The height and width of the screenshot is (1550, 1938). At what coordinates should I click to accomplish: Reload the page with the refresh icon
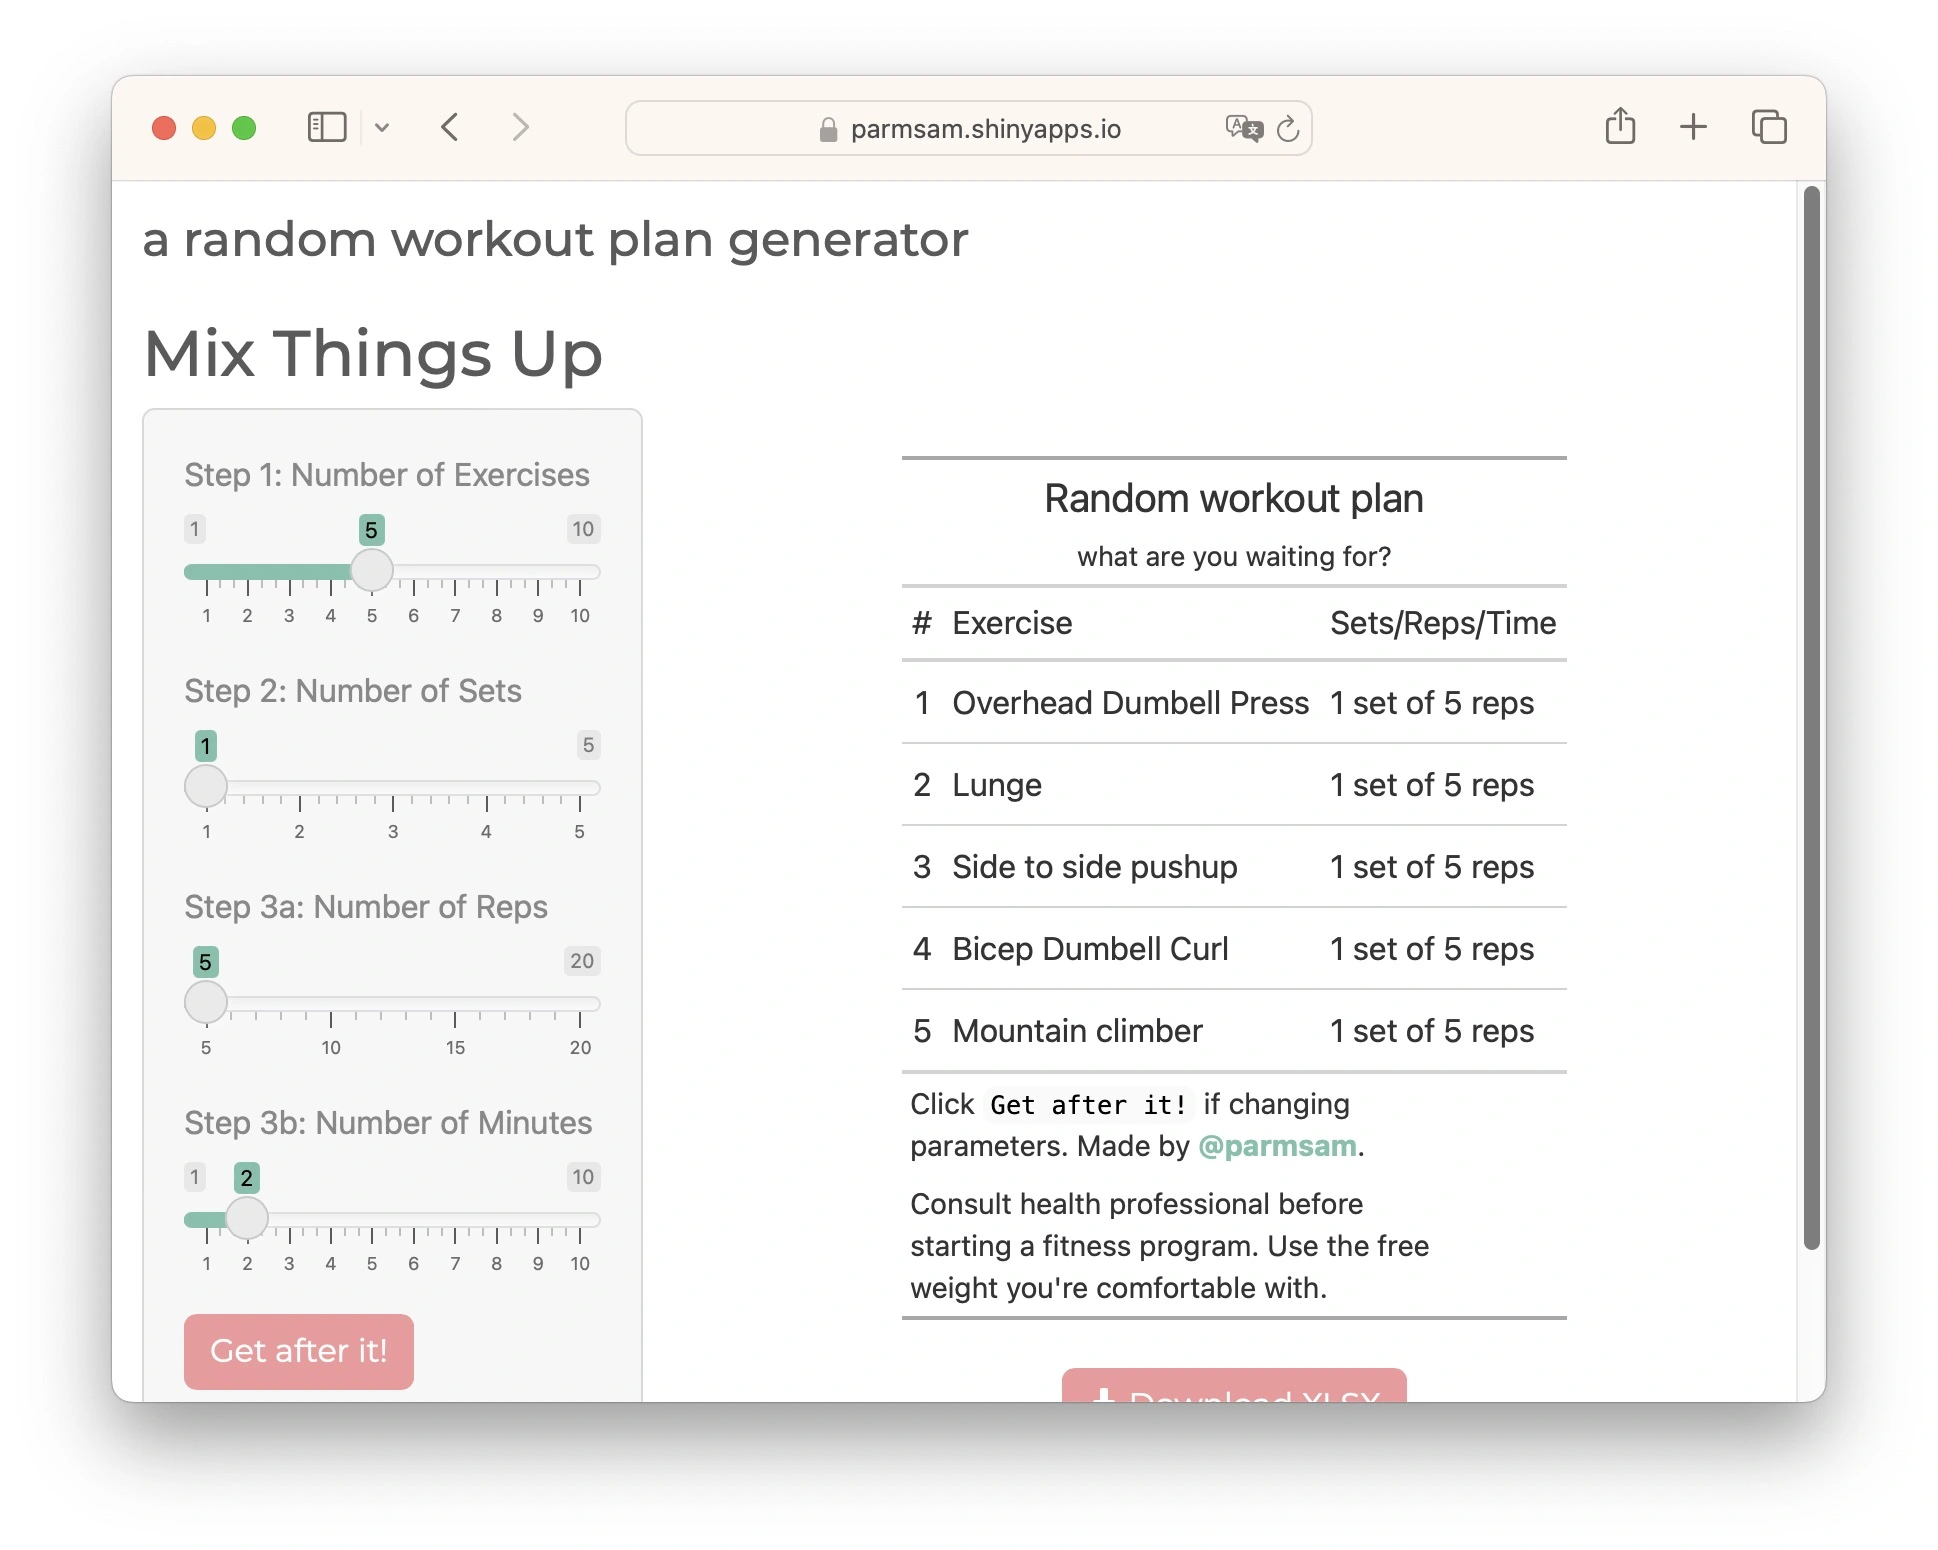[x=1288, y=128]
